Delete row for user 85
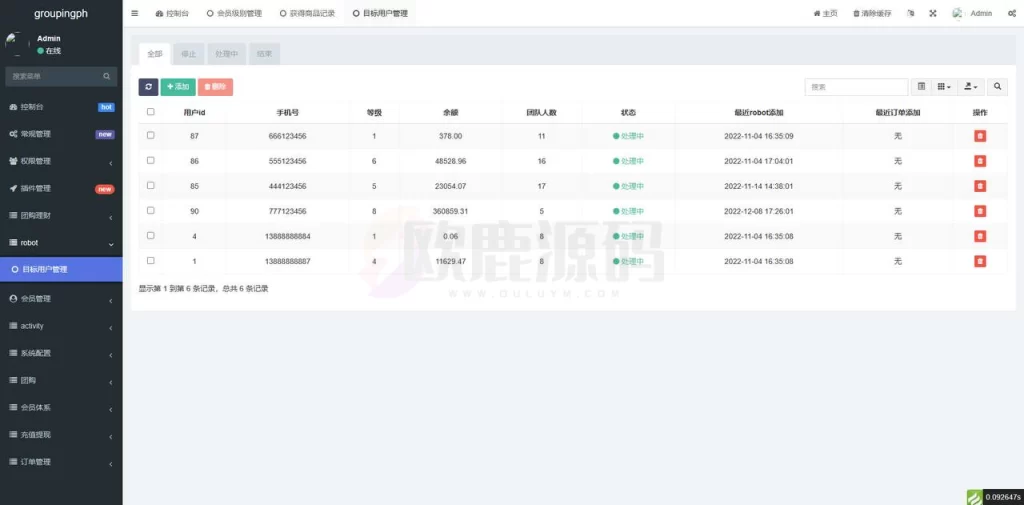1024x505 pixels. pyautogui.click(x=980, y=186)
